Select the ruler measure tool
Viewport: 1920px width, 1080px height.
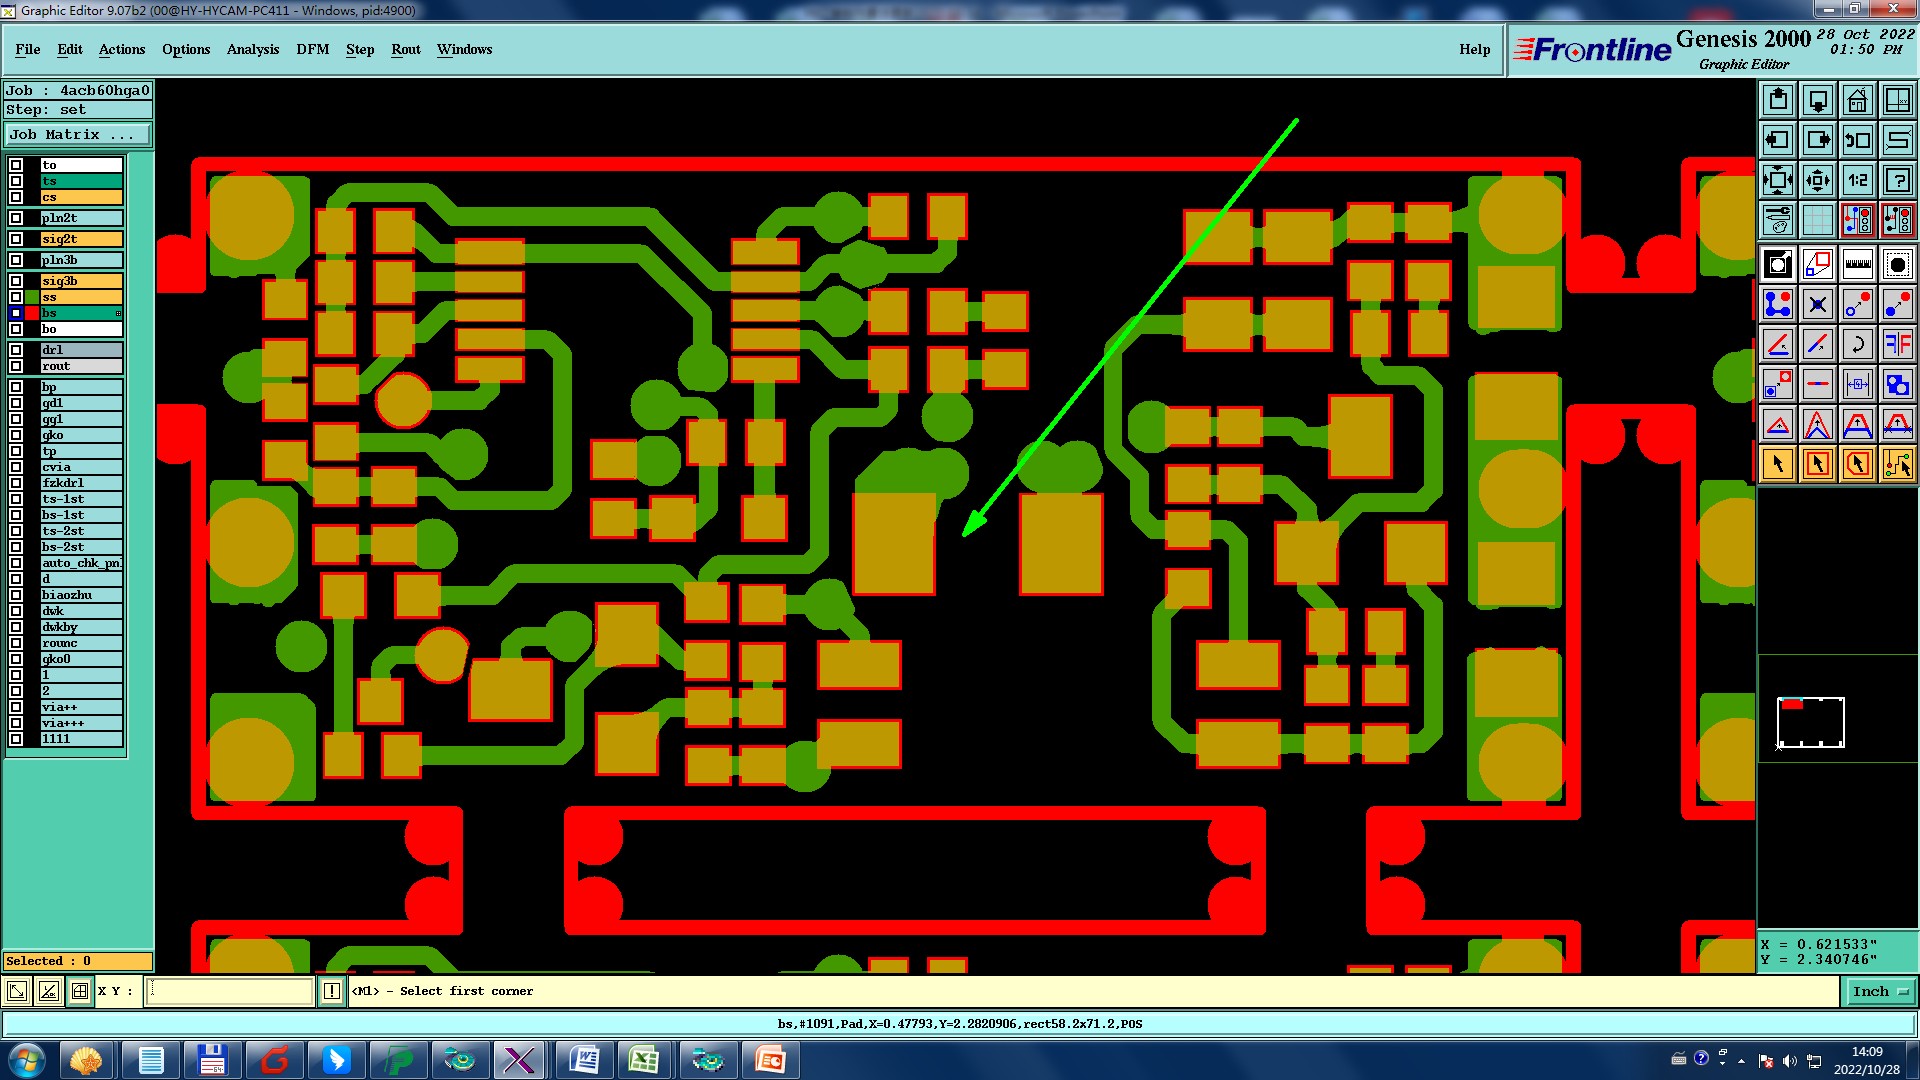tap(1857, 264)
